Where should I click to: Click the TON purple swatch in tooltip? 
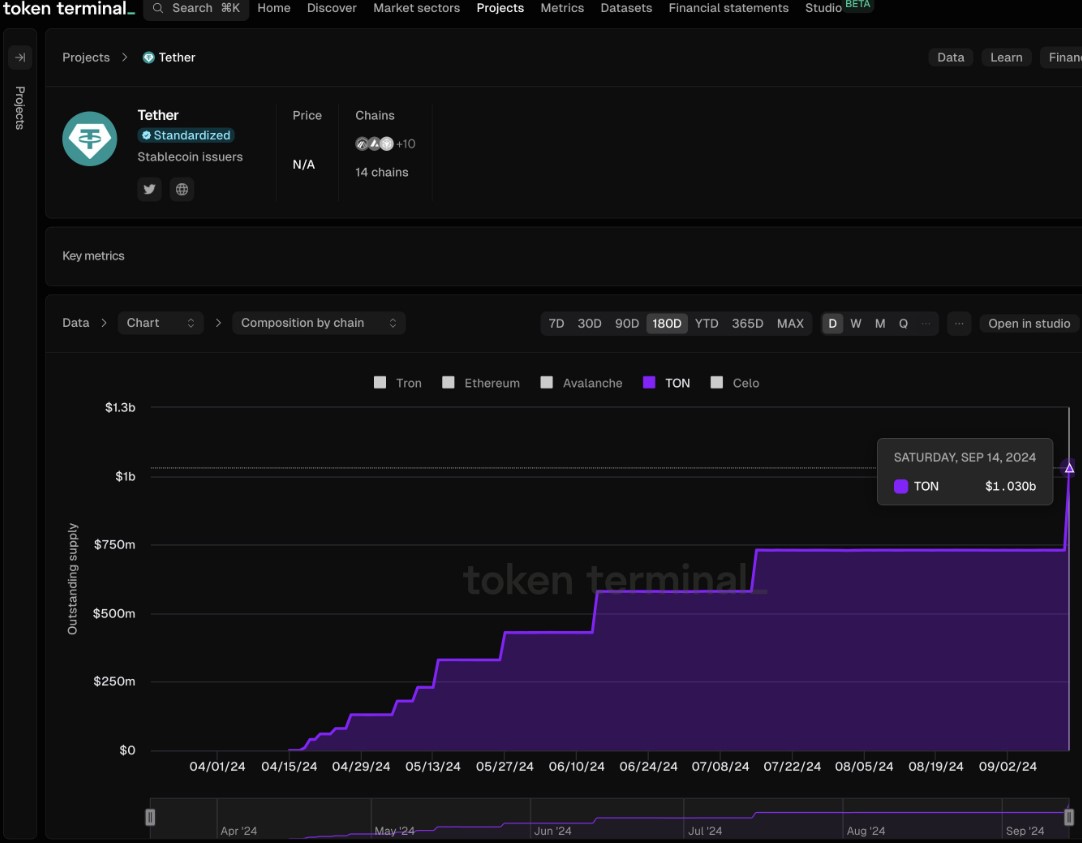pos(901,486)
